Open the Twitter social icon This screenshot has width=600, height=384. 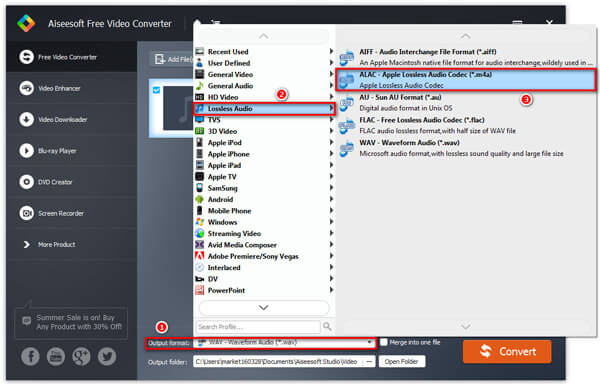point(107,356)
